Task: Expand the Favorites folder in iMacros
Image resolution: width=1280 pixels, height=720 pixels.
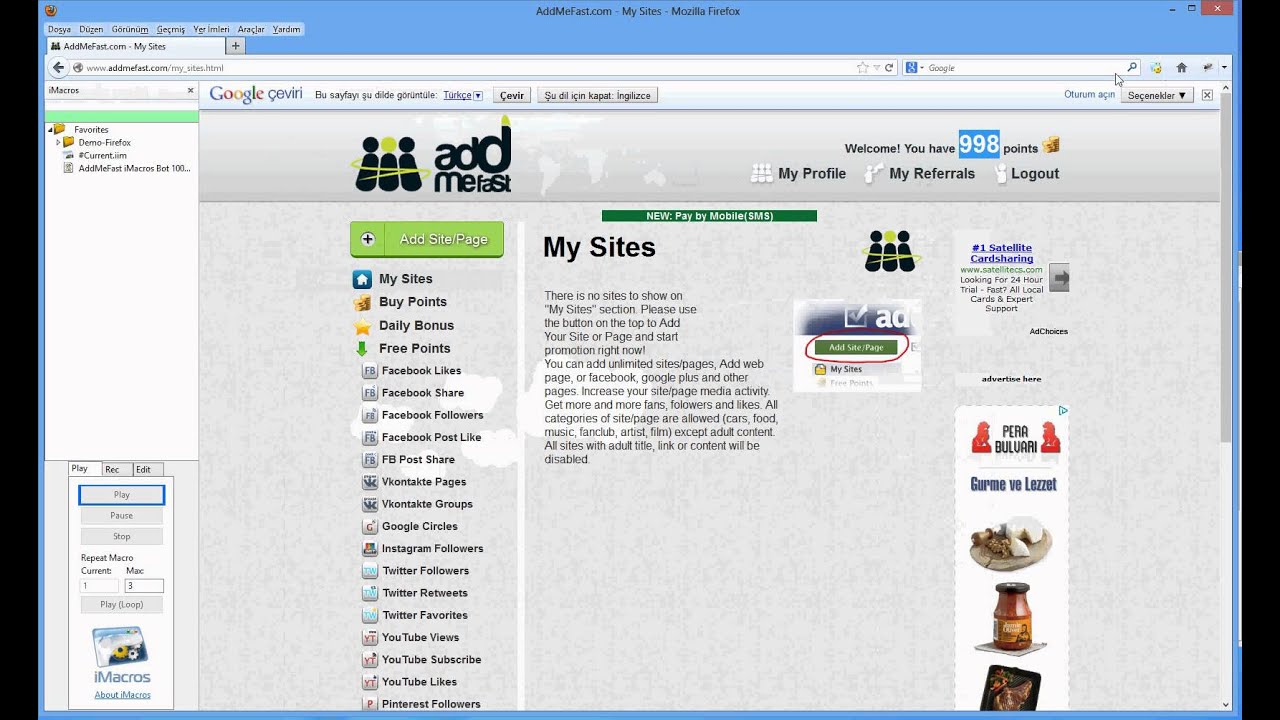Action: click(50, 129)
